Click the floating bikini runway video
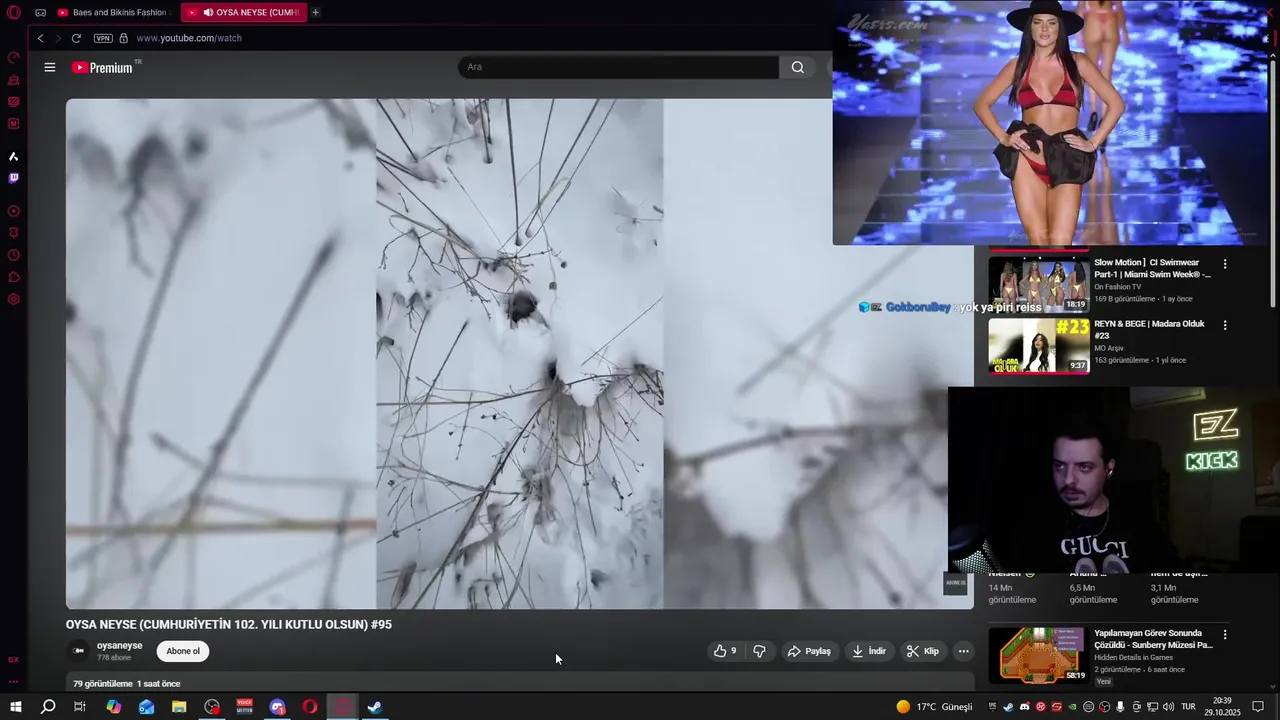Viewport: 1280px width, 720px height. click(x=1050, y=122)
